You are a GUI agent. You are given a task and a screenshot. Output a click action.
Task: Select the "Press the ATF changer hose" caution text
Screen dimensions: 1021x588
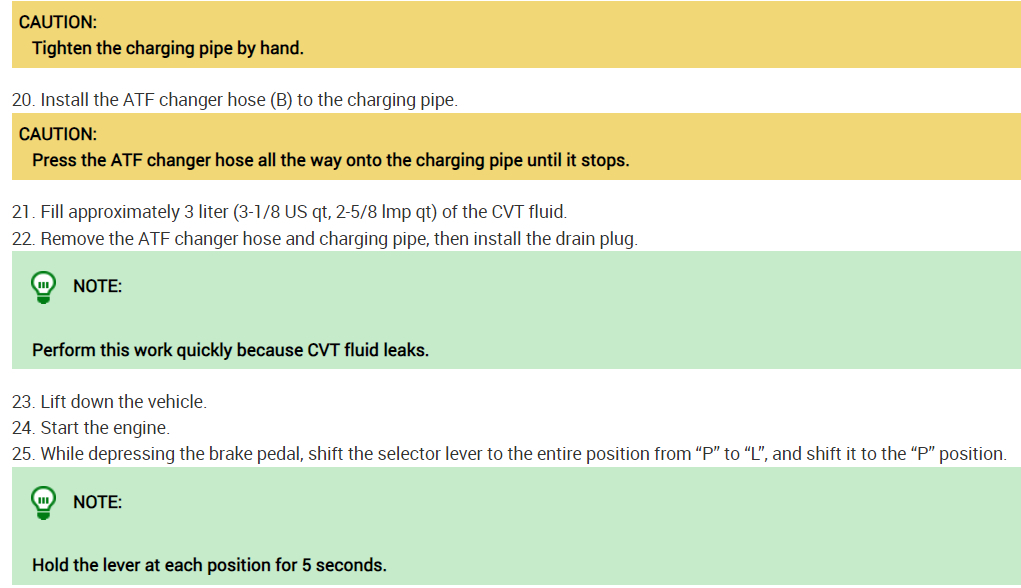pyautogui.click(x=330, y=160)
